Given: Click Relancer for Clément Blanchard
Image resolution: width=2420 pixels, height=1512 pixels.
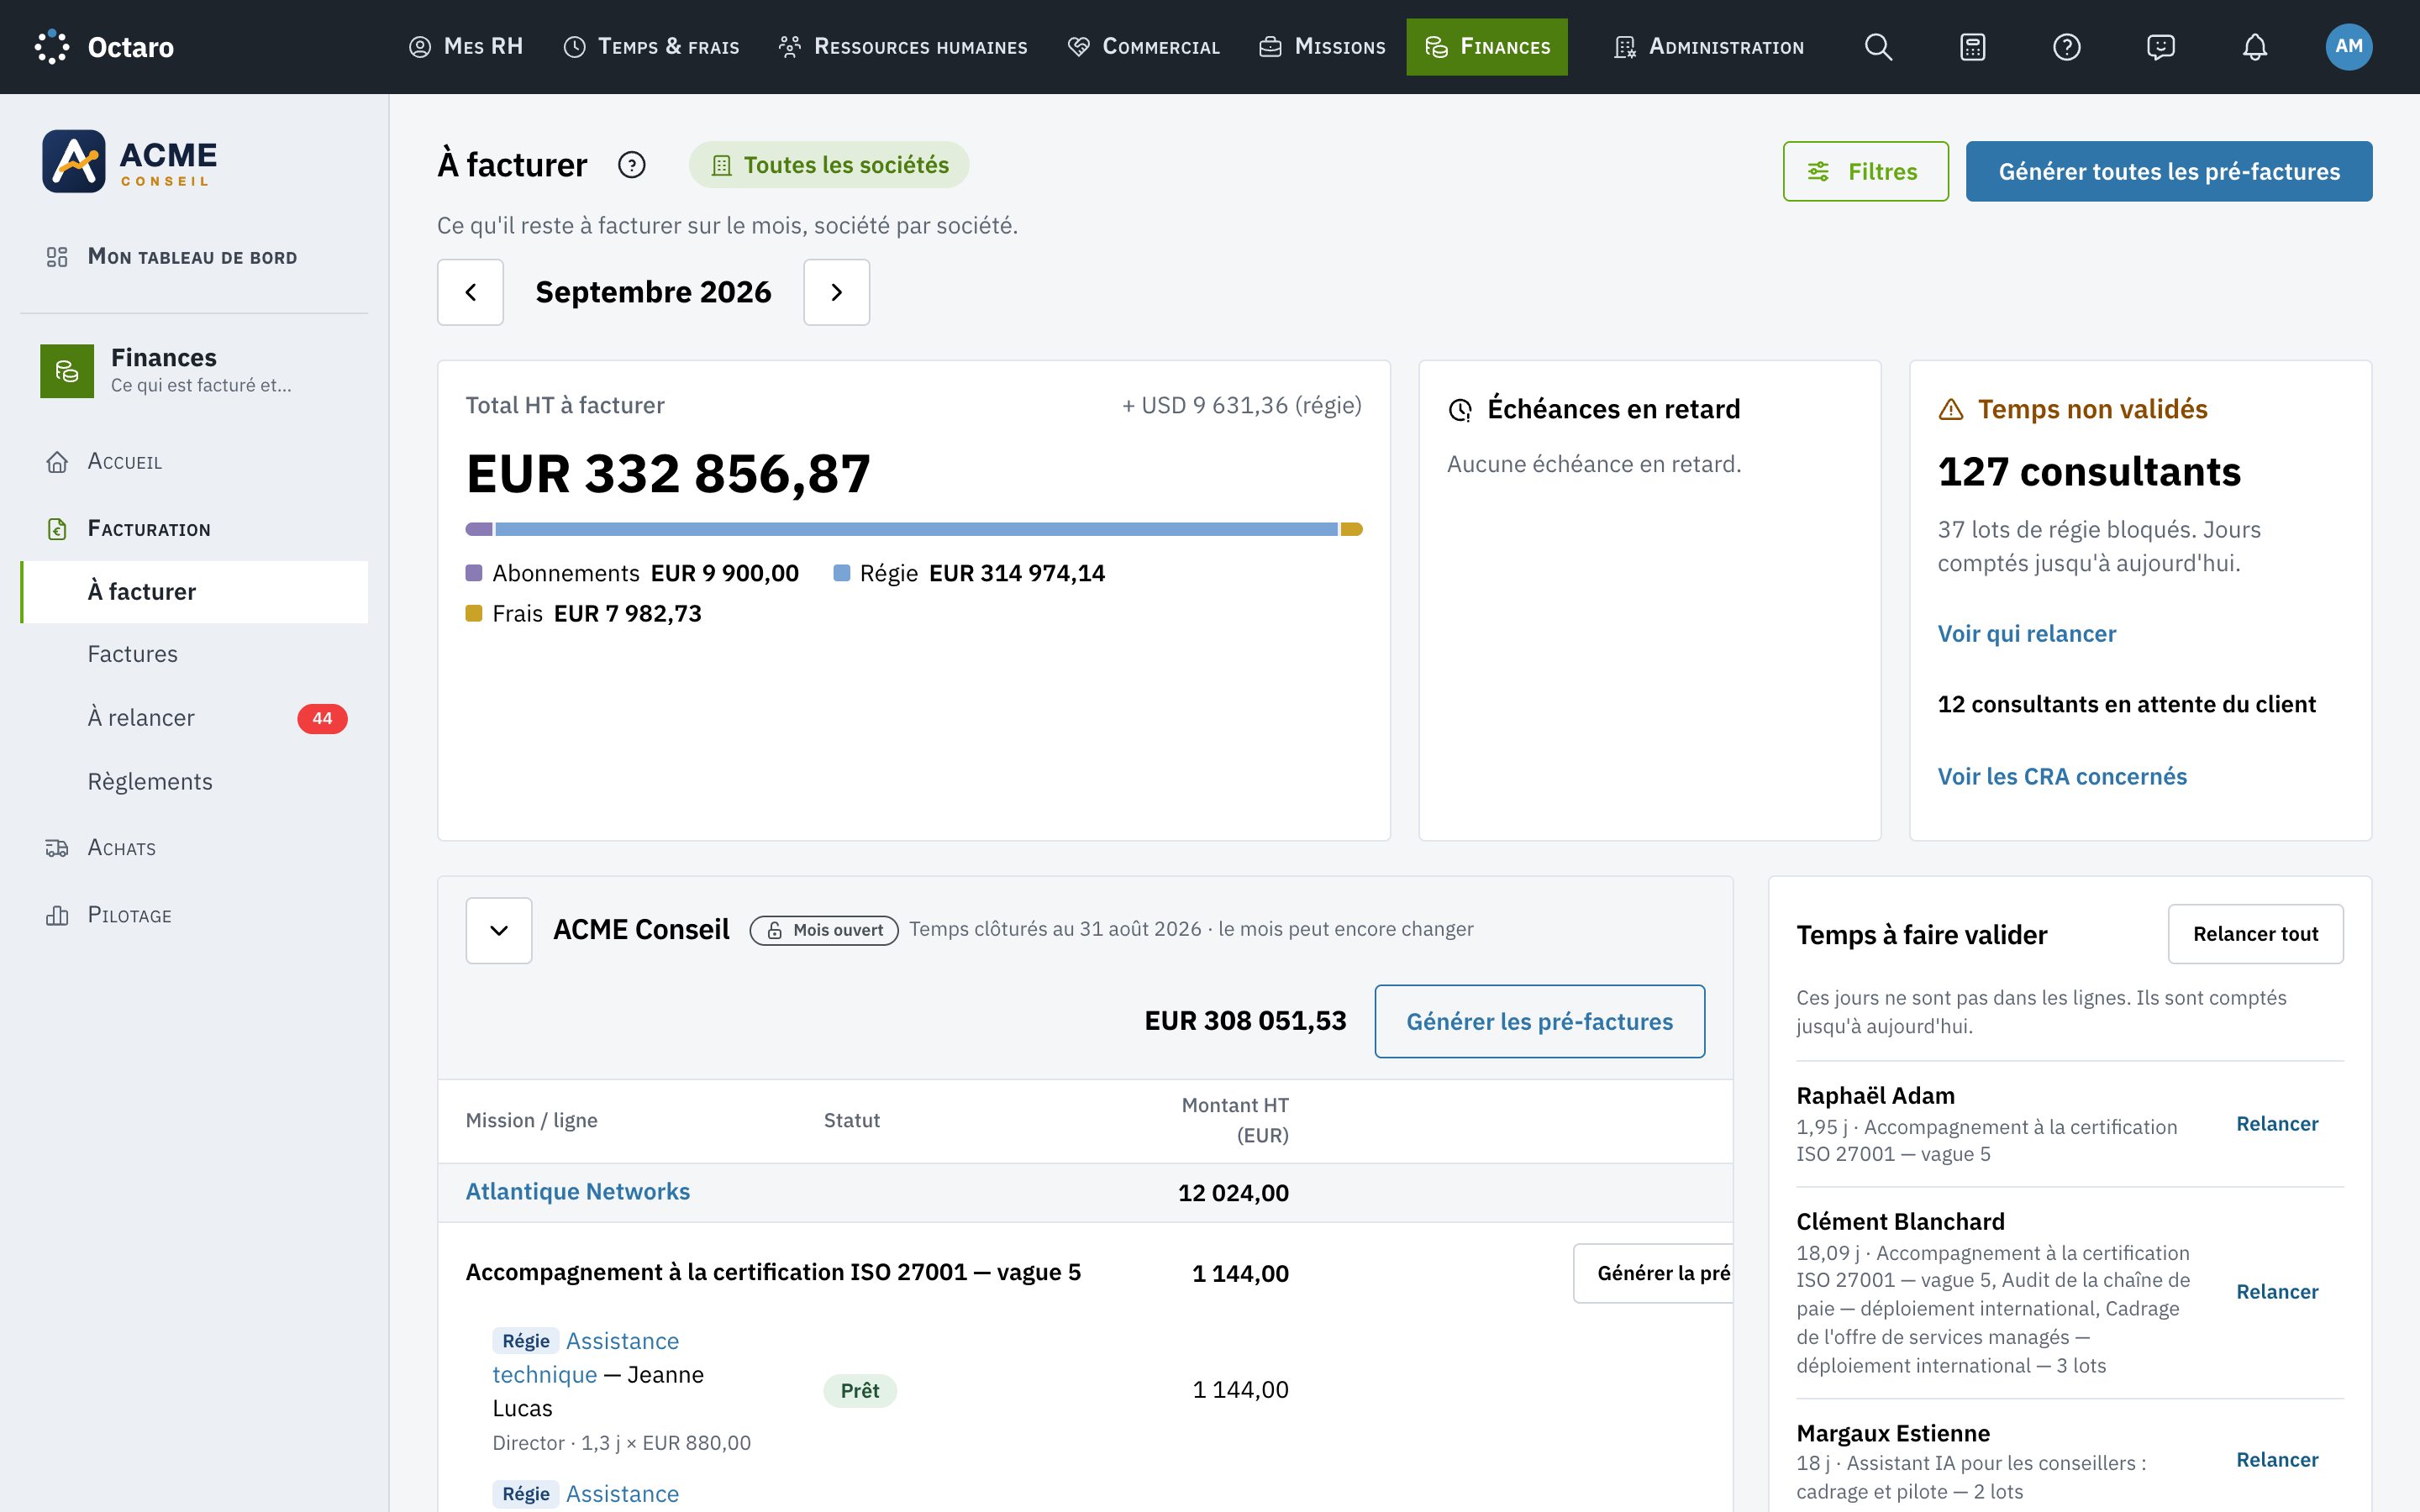Looking at the screenshot, I should click(2277, 1292).
